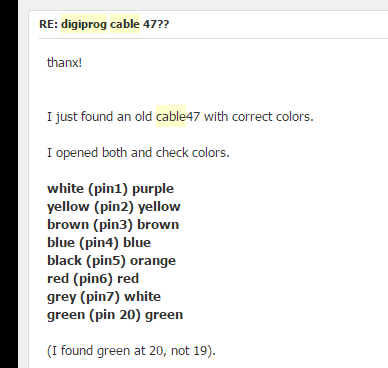The height and width of the screenshot is (368, 388).
Task: Click the 'I opened both and check colors.' line
Action: (138, 153)
